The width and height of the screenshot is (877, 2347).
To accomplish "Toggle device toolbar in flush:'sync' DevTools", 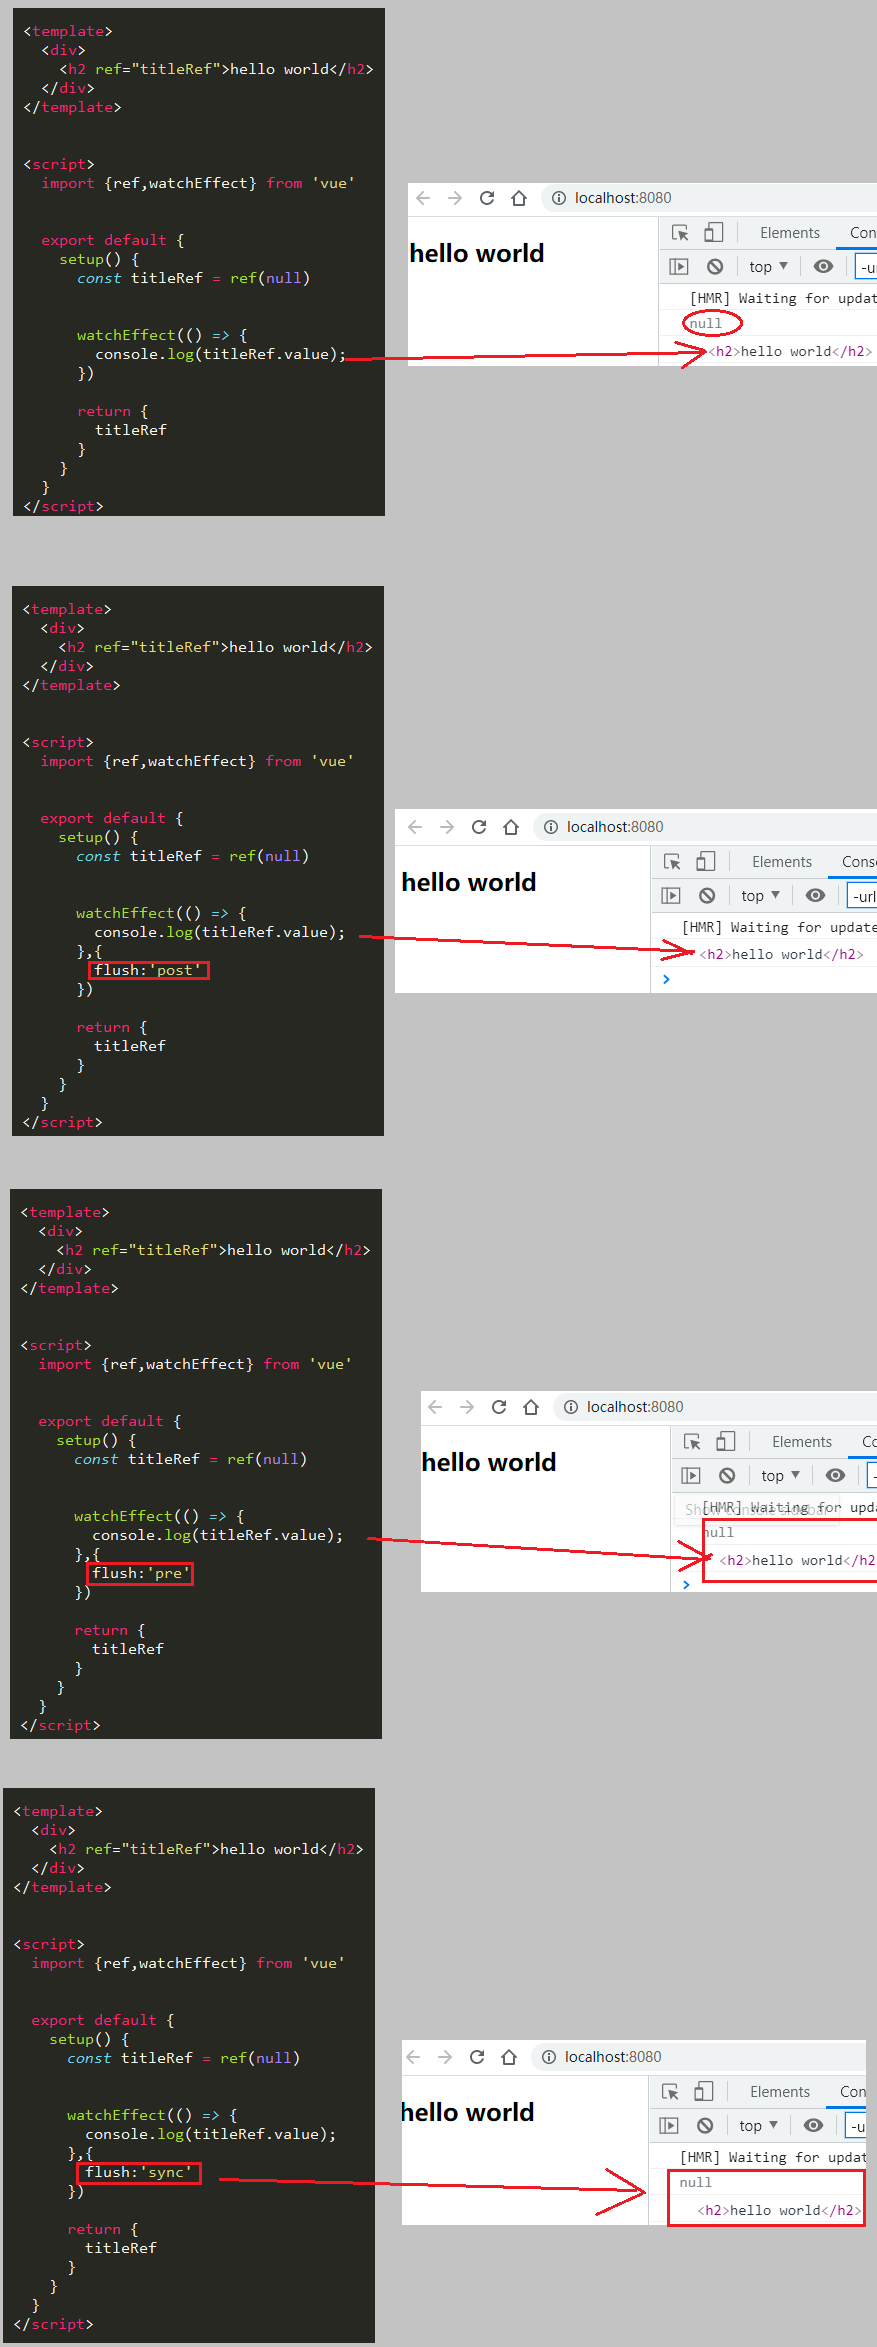I will tap(704, 2091).
